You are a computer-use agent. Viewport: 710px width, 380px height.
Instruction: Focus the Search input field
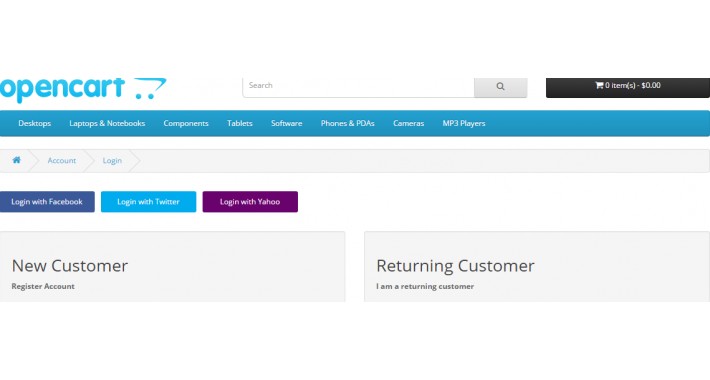pyautogui.click(x=358, y=87)
